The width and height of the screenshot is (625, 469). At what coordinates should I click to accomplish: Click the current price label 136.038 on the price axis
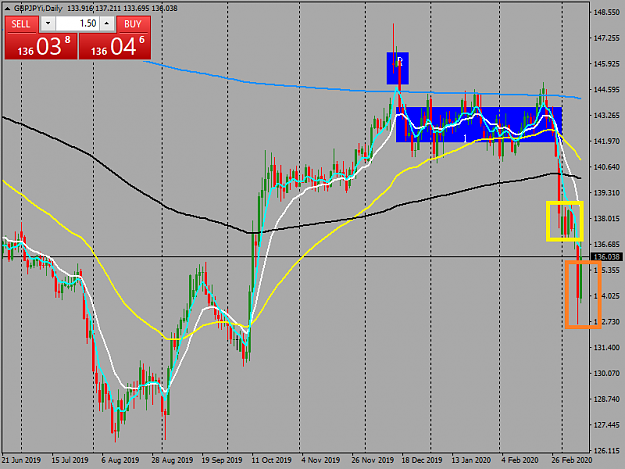point(607,257)
